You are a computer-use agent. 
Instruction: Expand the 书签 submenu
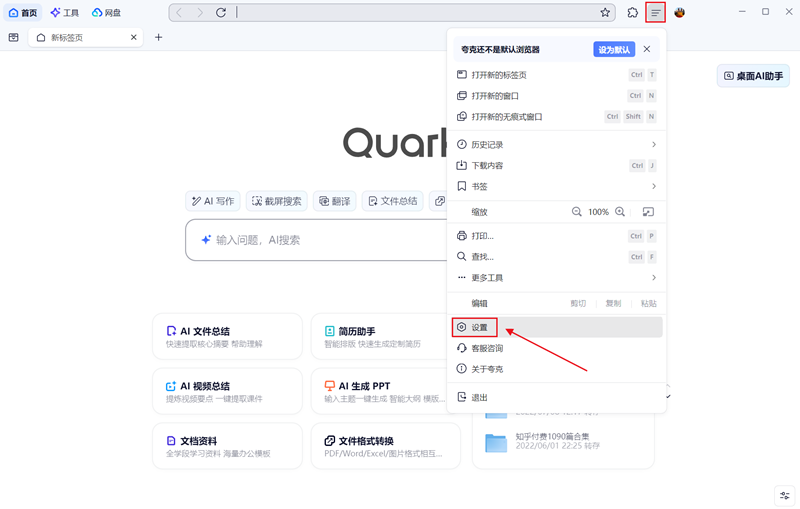pyautogui.click(x=557, y=187)
